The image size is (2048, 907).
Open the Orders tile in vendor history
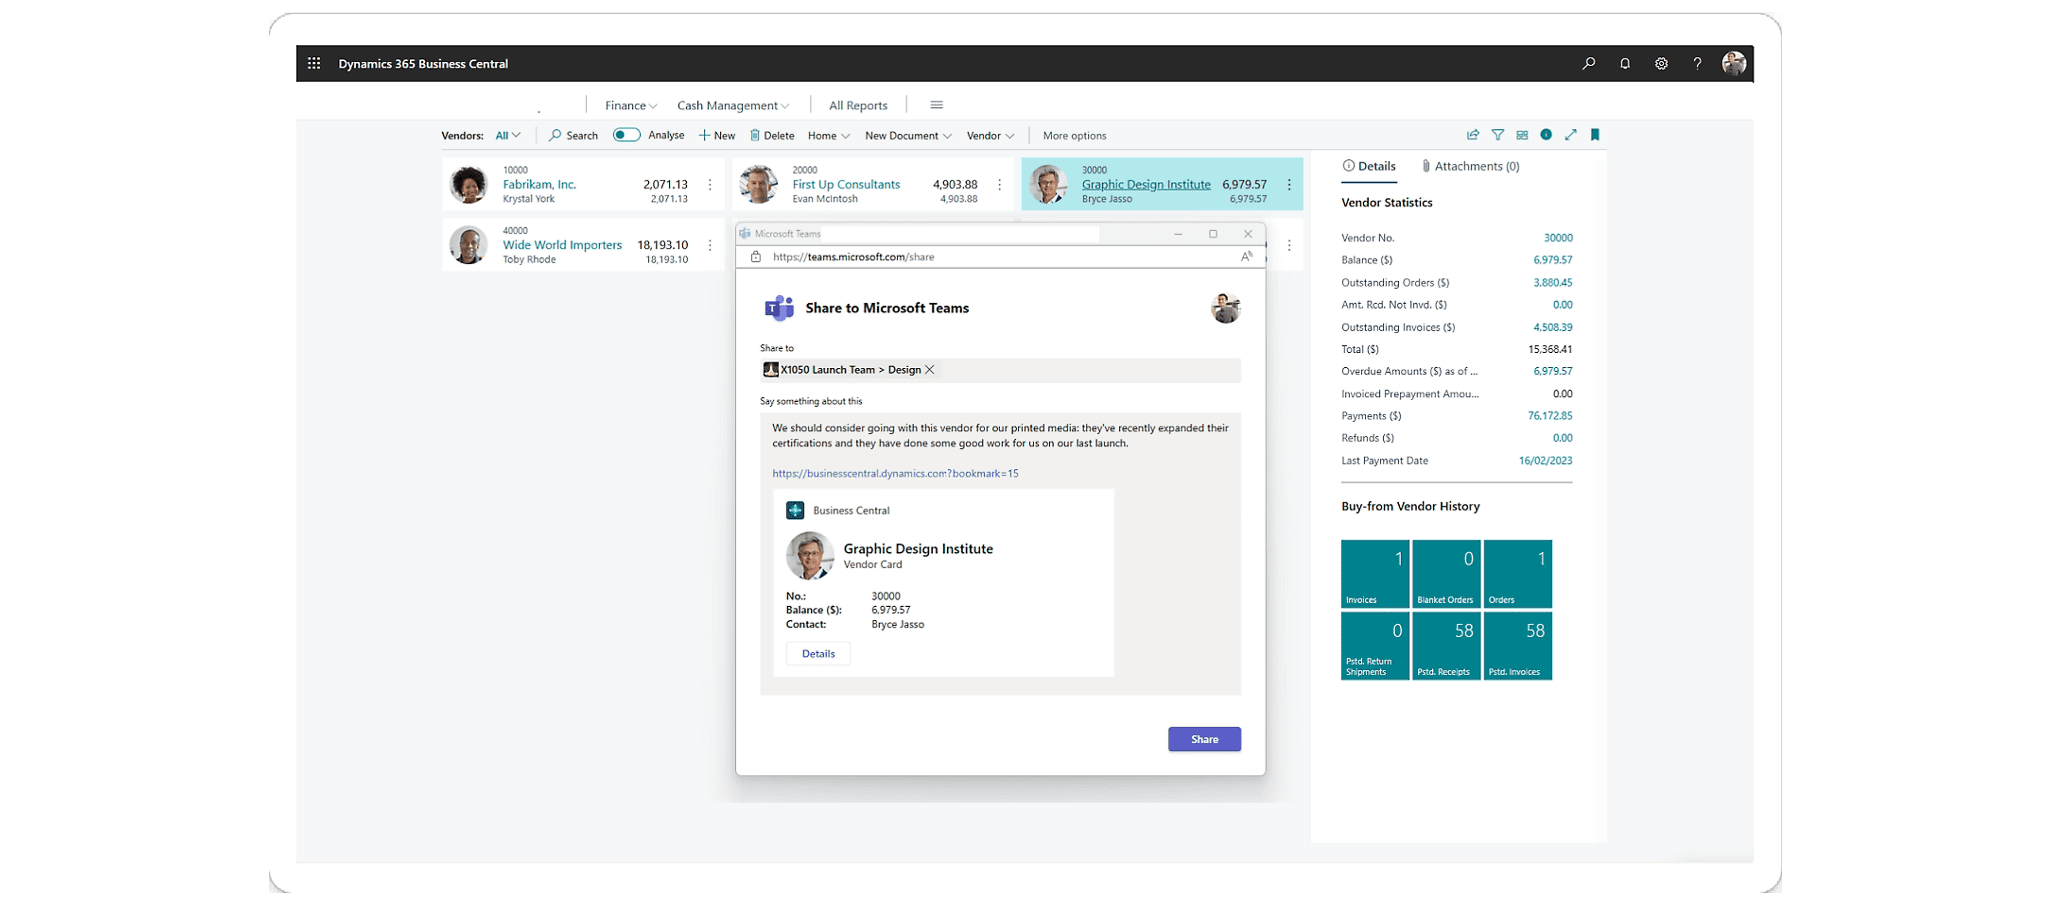[1518, 574]
